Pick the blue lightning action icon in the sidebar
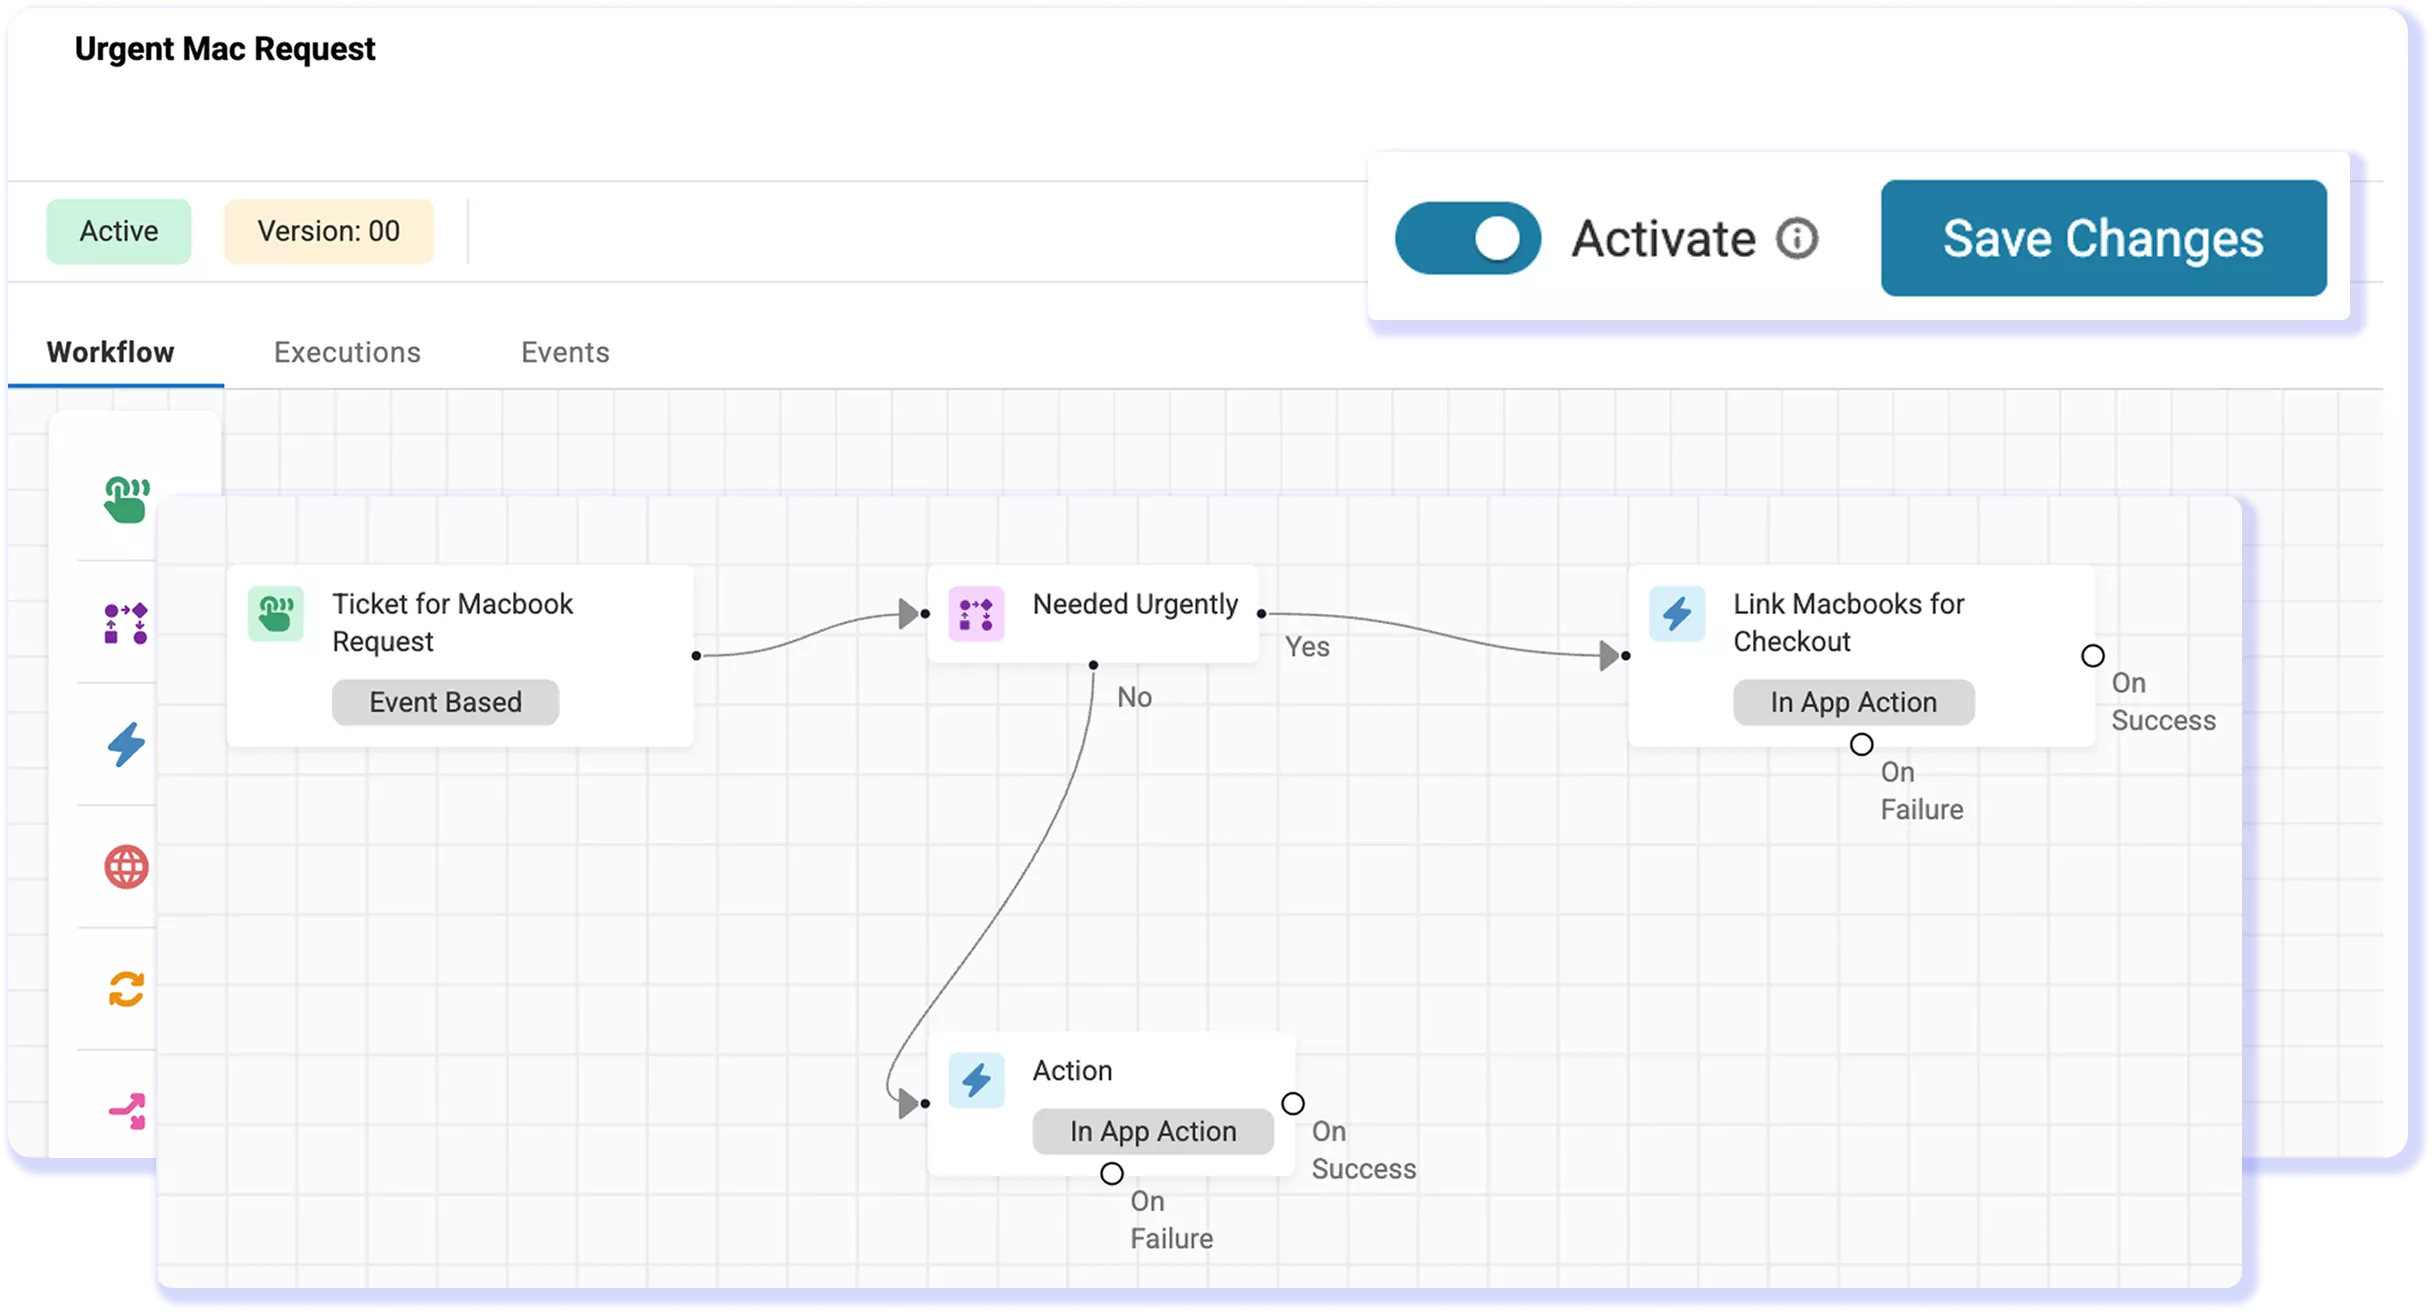This screenshot has width=2432, height=1312. tap(126, 744)
